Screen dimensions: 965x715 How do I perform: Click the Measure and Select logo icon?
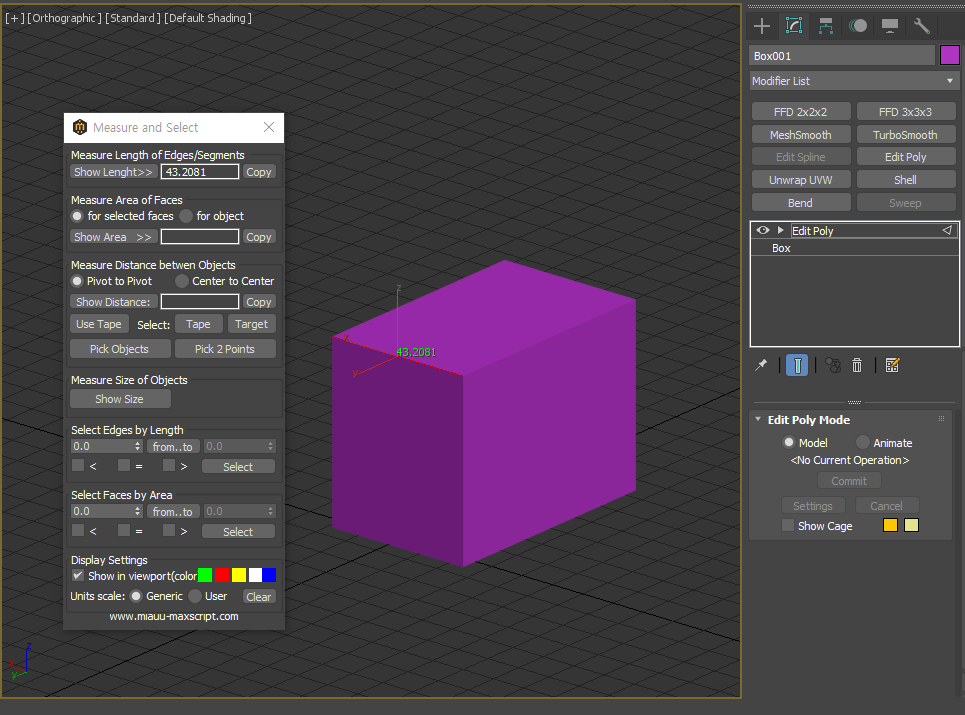pyautogui.click(x=80, y=127)
